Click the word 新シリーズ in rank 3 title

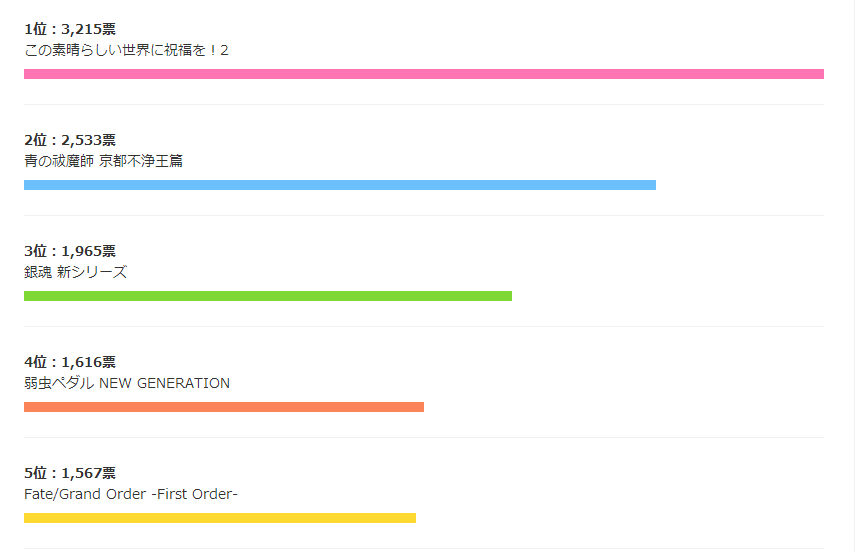point(92,272)
